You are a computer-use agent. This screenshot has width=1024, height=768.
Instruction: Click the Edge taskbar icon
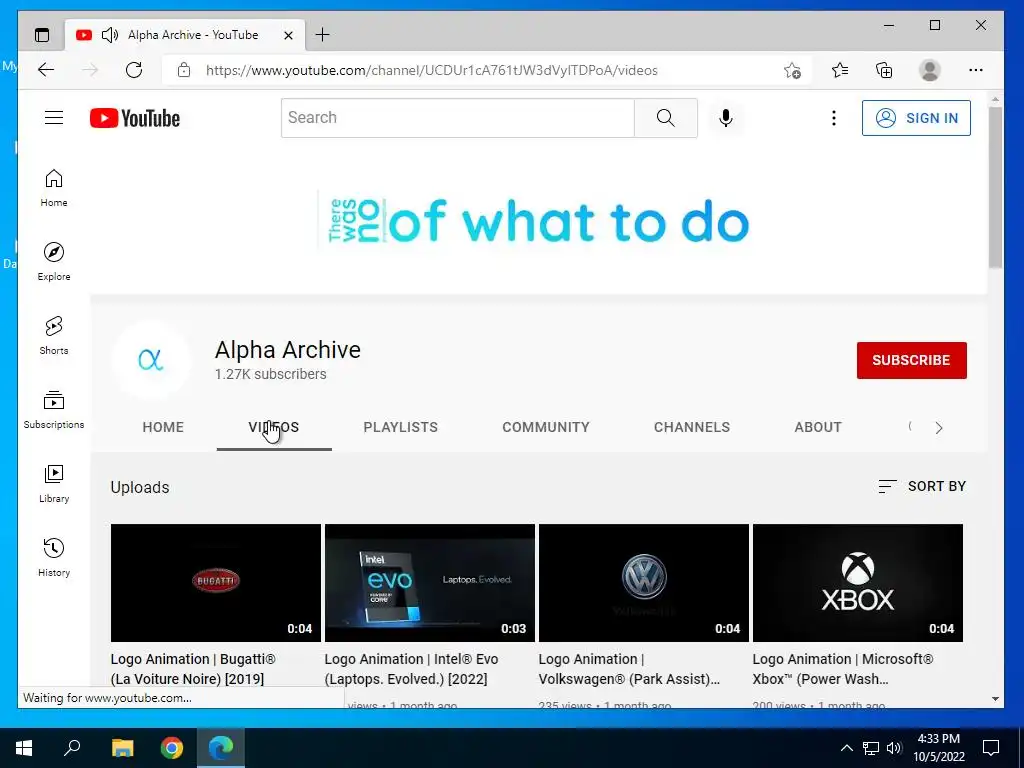(221, 748)
